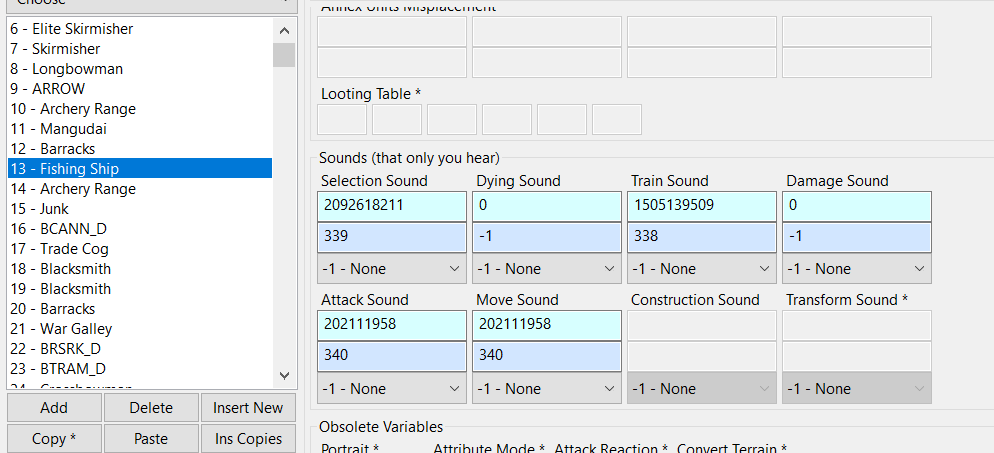Click the Ins Copies button

(x=249, y=438)
